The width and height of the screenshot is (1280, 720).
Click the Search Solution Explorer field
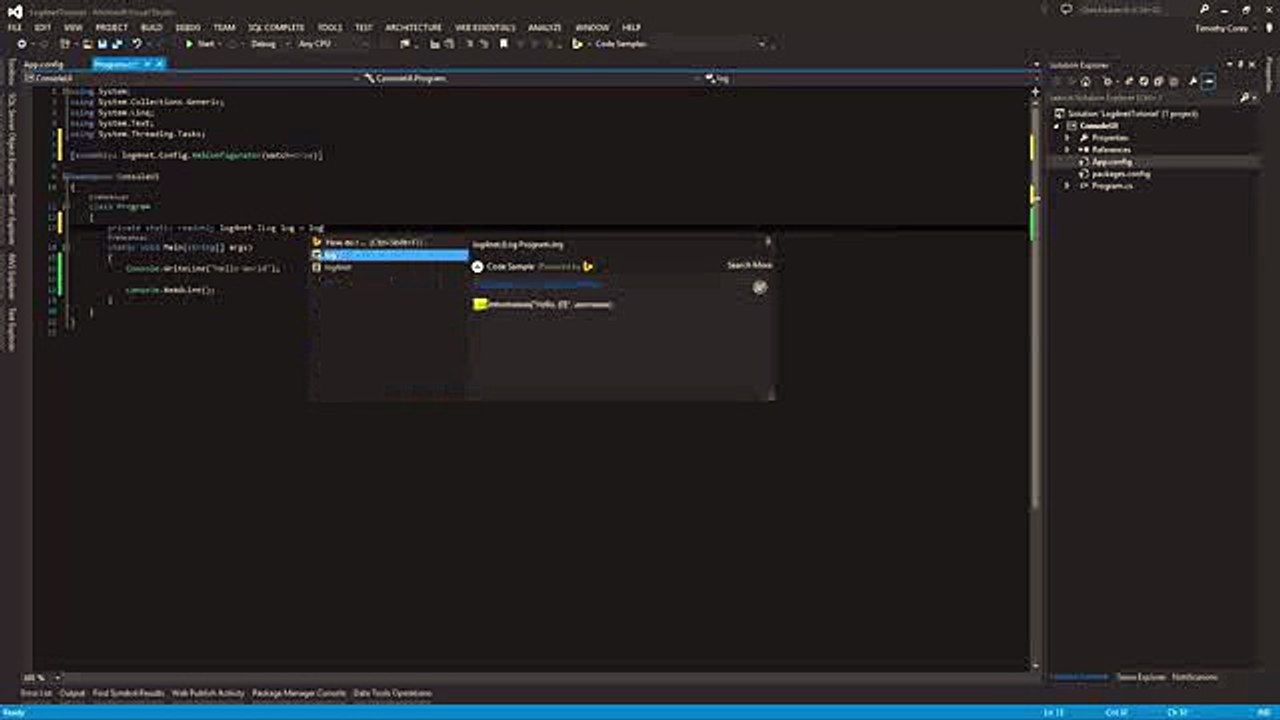pyautogui.click(x=1142, y=98)
